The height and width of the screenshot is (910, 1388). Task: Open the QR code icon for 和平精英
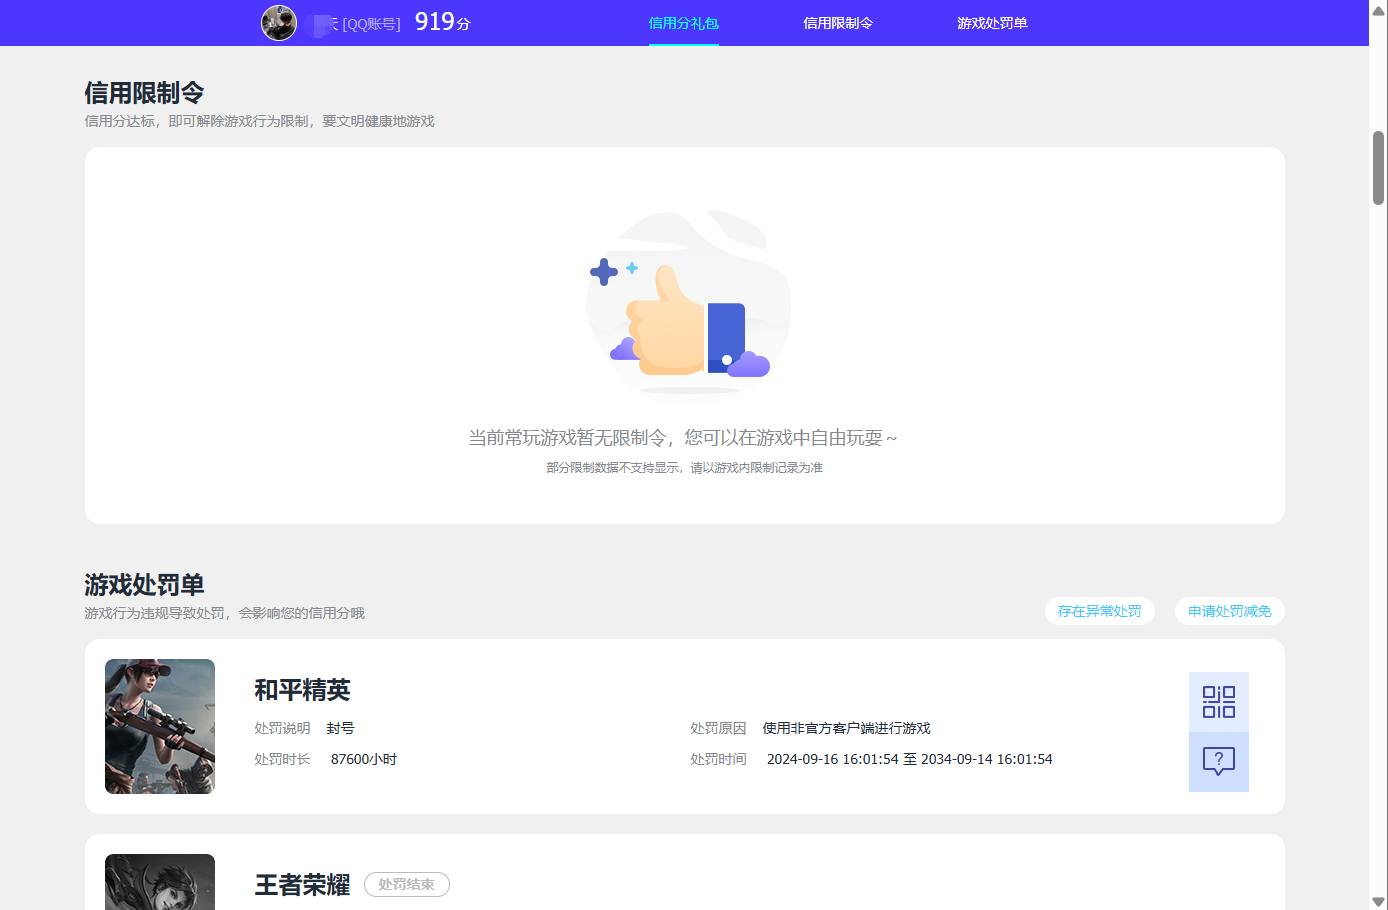click(x=1218, y=702)
